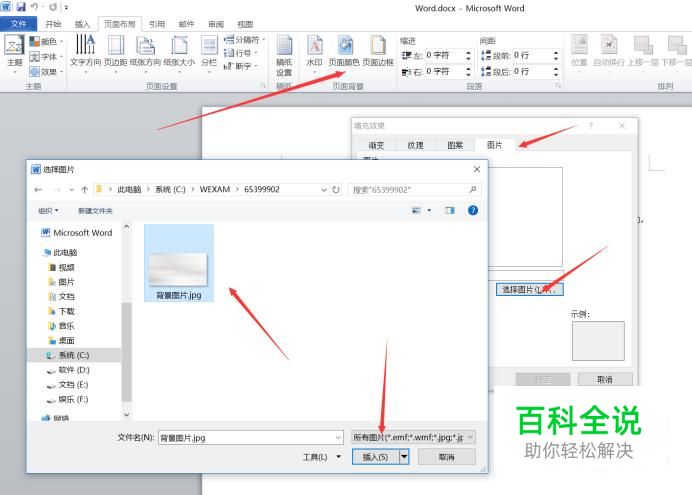Click Bring Forward (上移一层) icon
Image resolution: width=692 pixels, height=495 pixels.
point(643,51)
